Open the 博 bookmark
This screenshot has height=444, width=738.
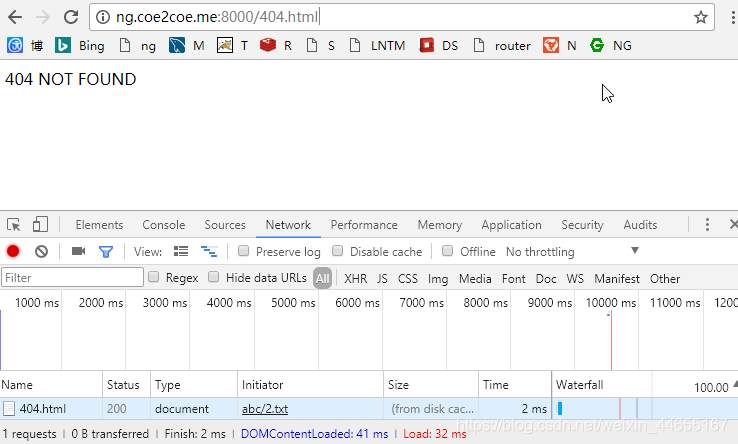pyautogui.click(x=37, y=46)
